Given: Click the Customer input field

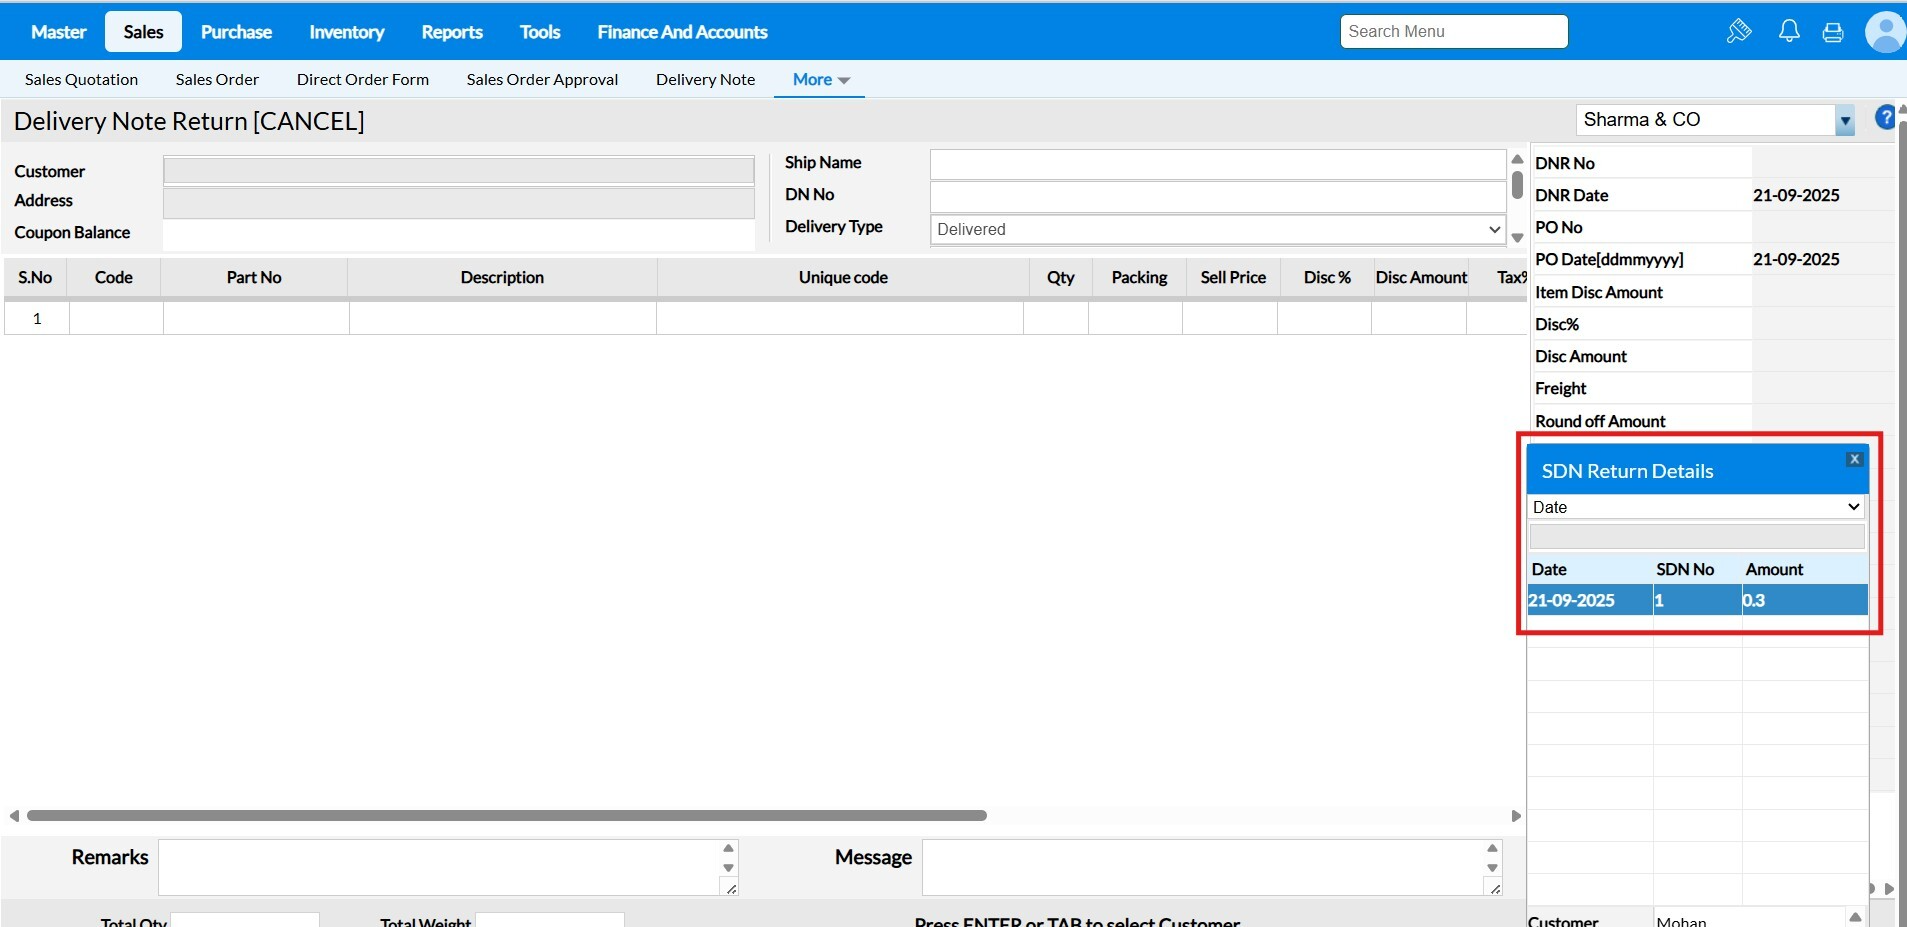Looking at the screenshot, I should click(459, 171).
